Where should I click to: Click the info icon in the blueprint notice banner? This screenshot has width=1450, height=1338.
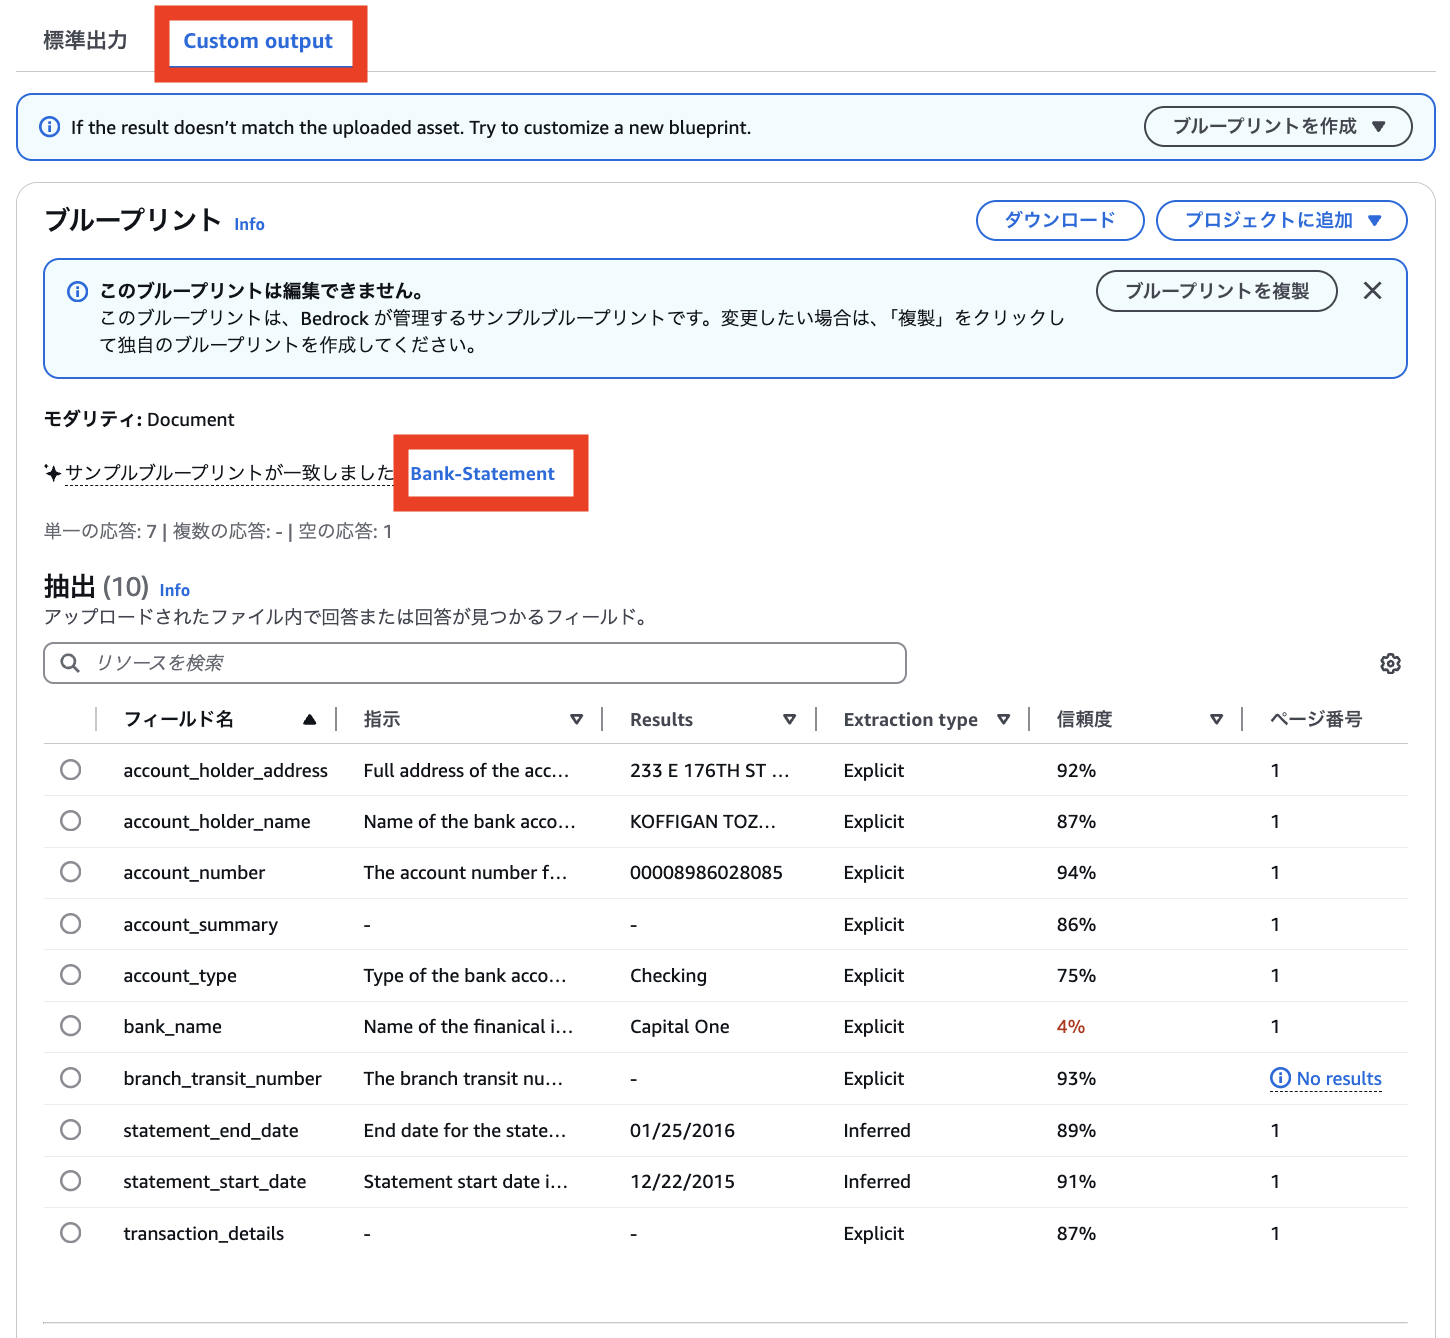tap(77, 291)
